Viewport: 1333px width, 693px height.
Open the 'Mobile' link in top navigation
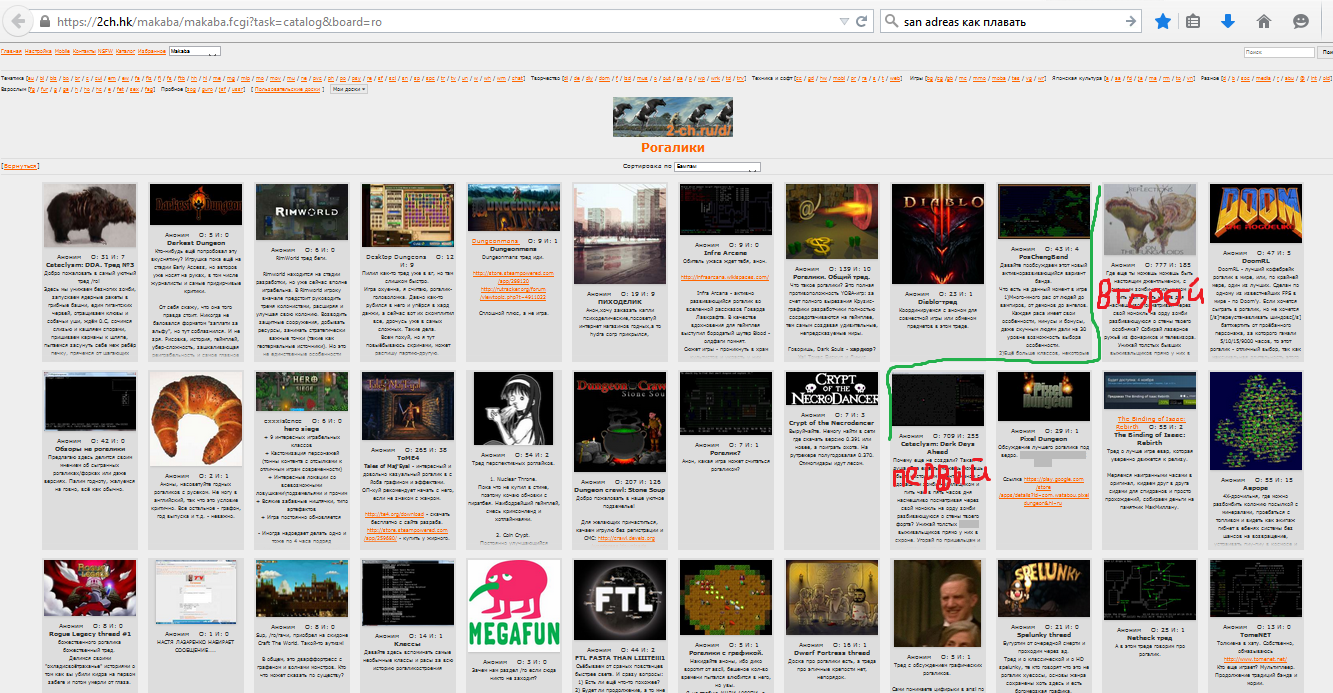point(63,51)
